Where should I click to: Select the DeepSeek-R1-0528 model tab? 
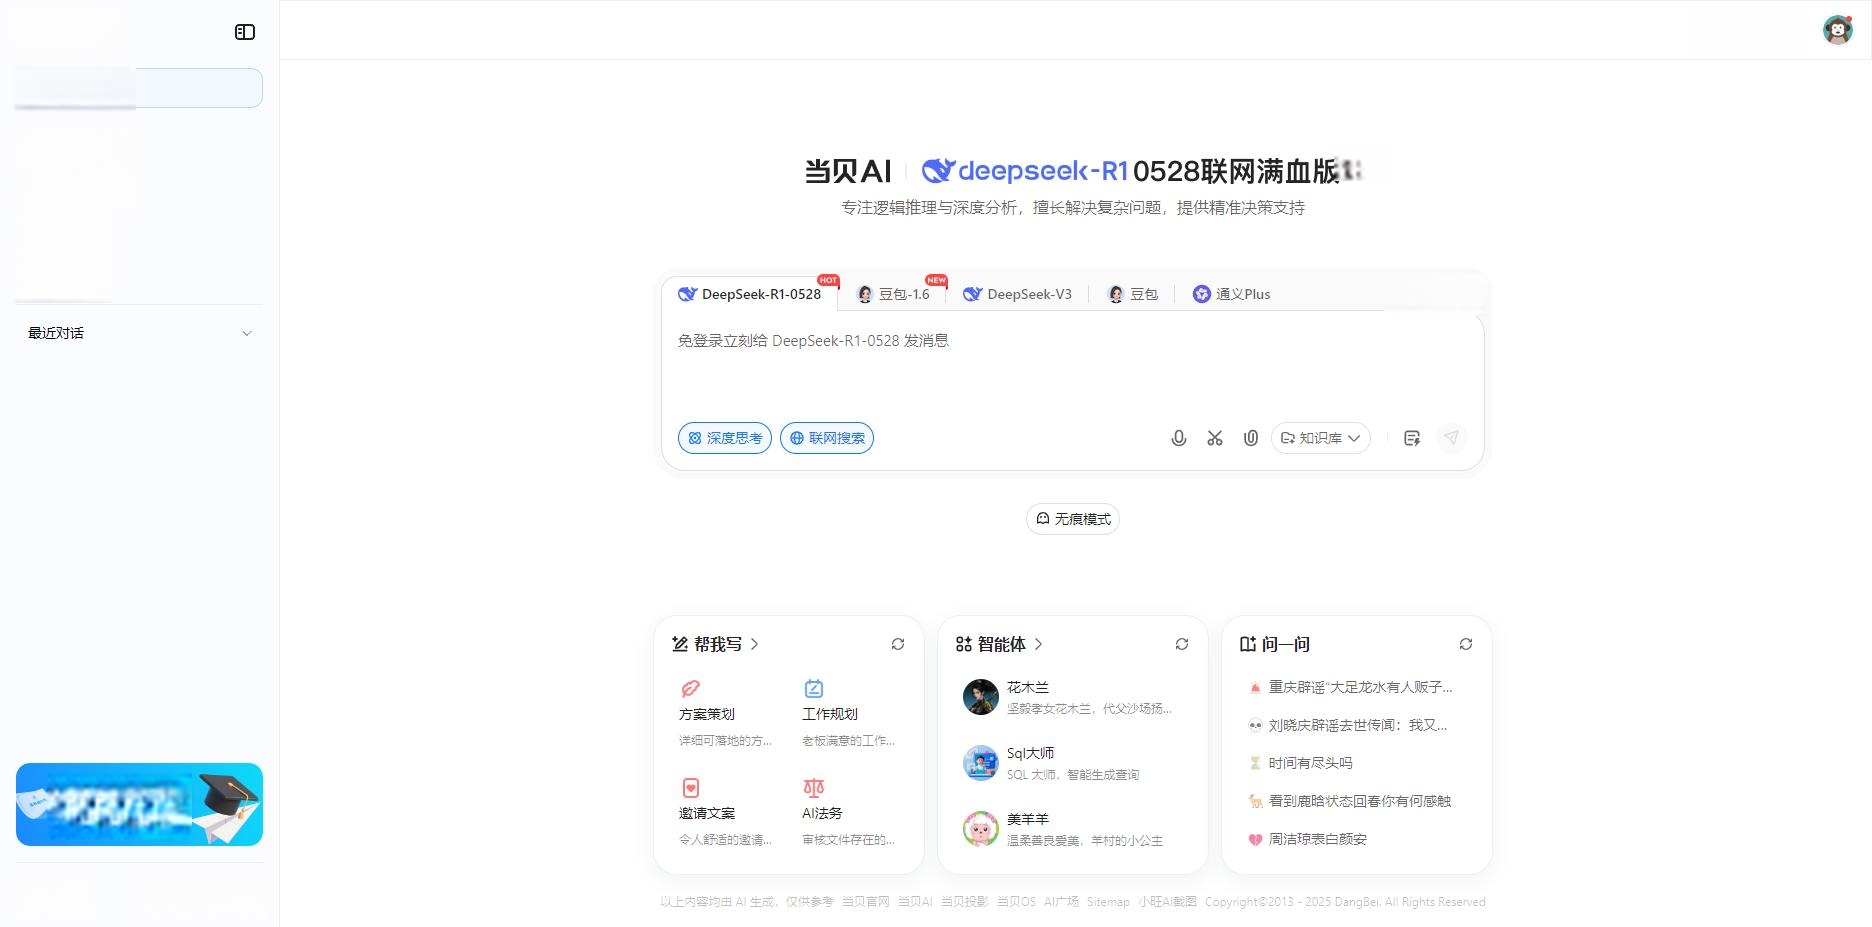(x=750, y=294)
